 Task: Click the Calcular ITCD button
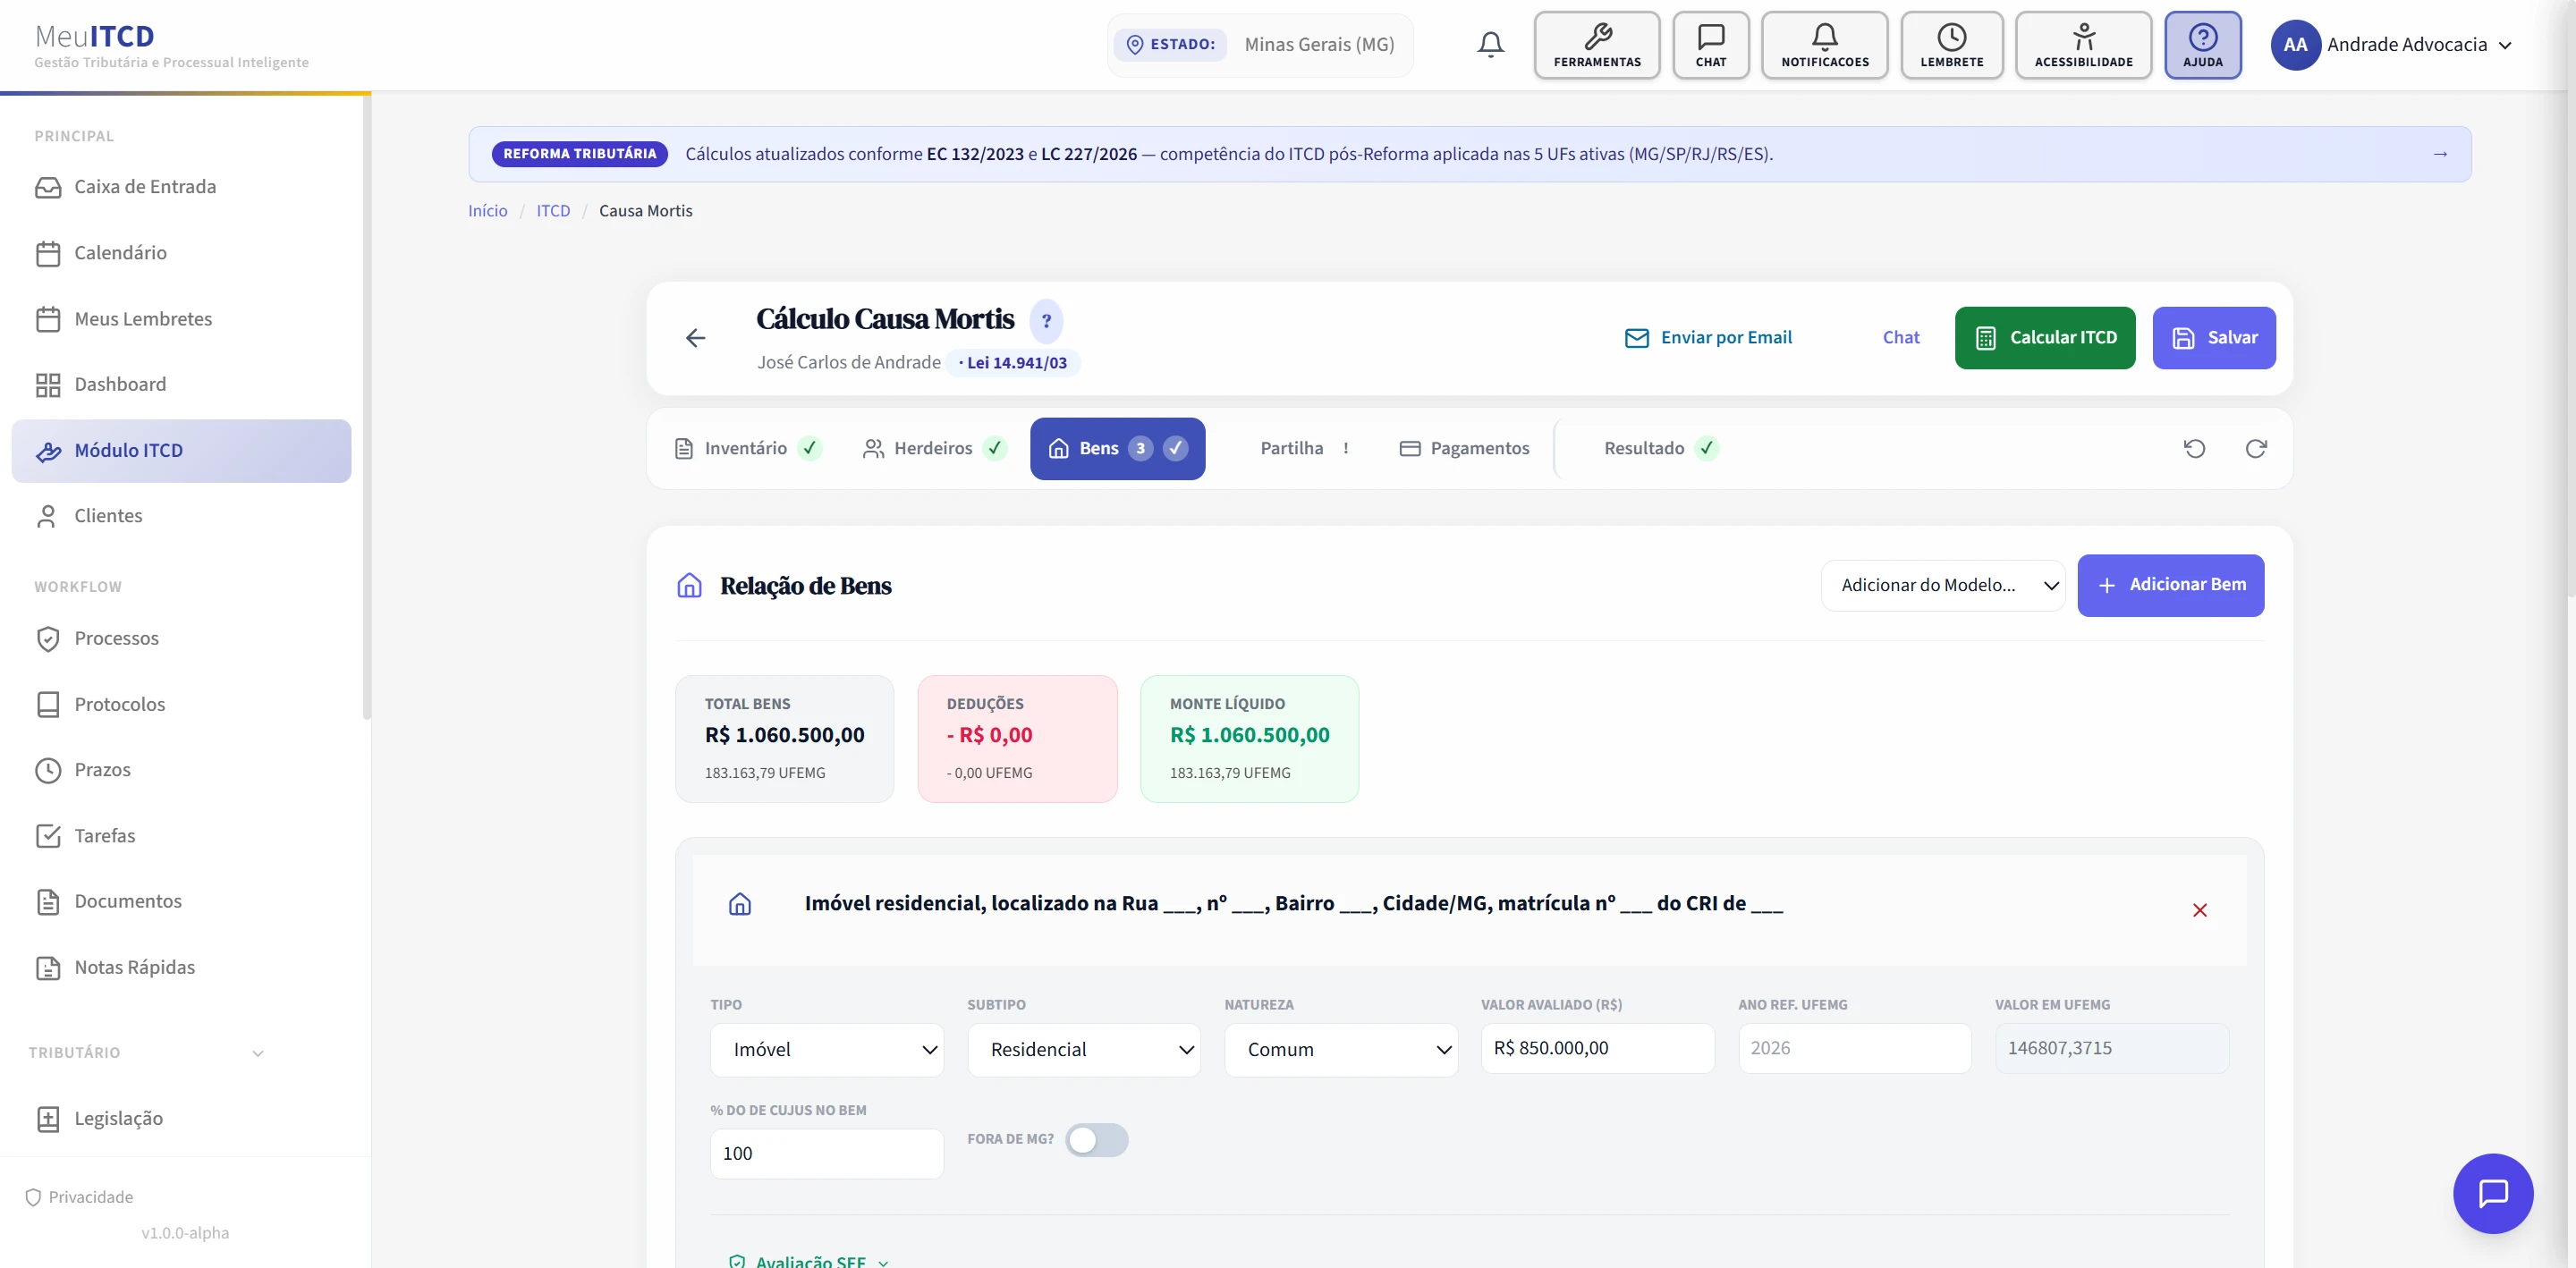coord(2045,338)
